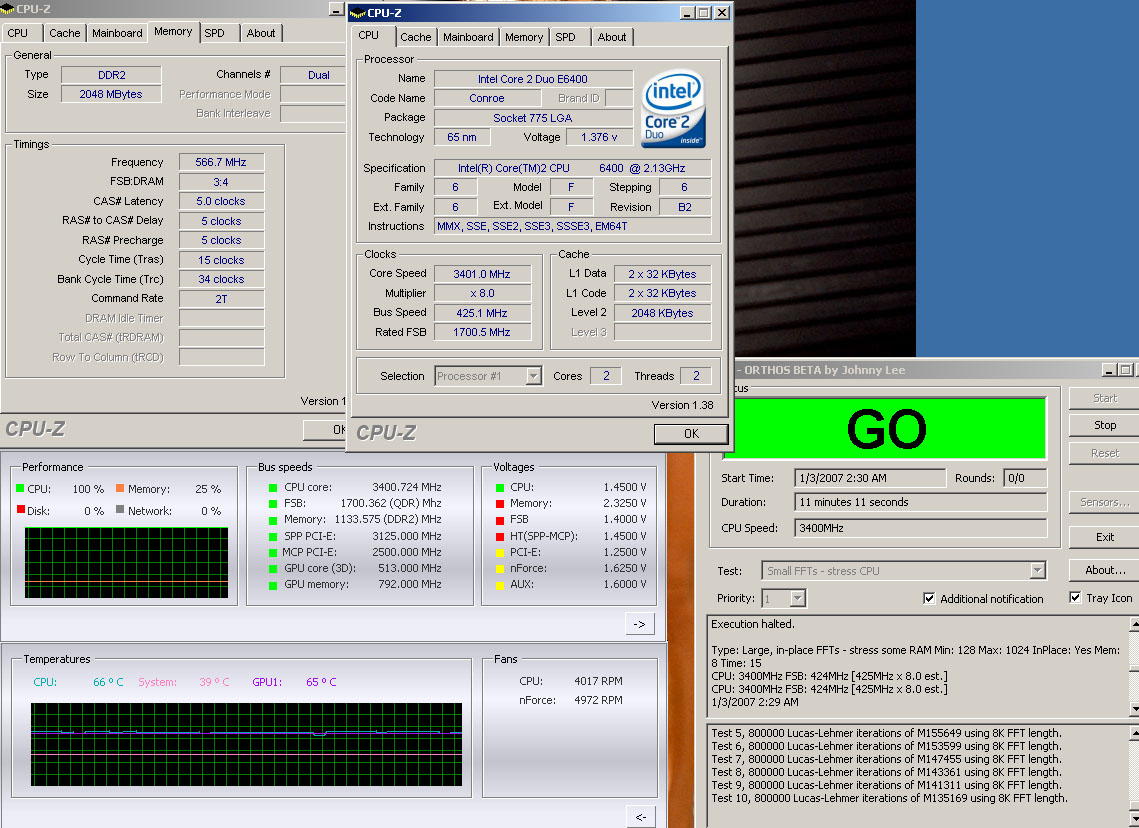Click the <- collapse arrow button
The image size is (1139, 828).
tap(640, 817)
